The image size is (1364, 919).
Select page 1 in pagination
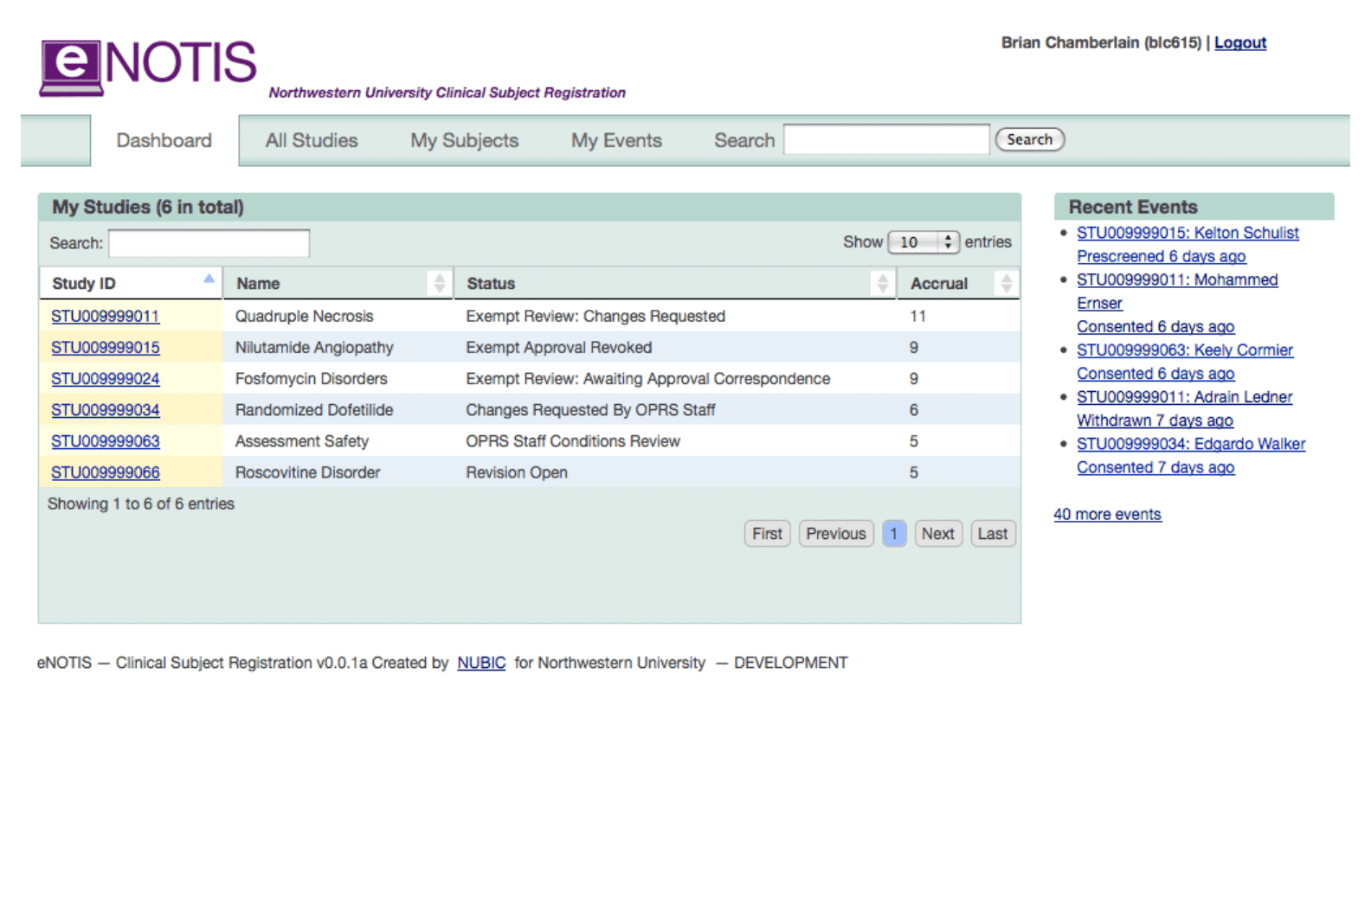(893, 533)
